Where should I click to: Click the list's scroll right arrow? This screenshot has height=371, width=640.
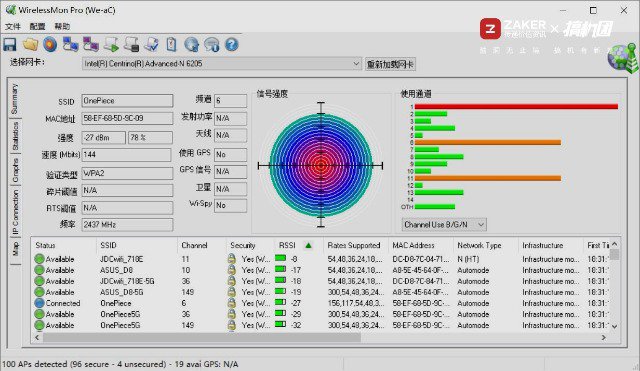[603, 338]
